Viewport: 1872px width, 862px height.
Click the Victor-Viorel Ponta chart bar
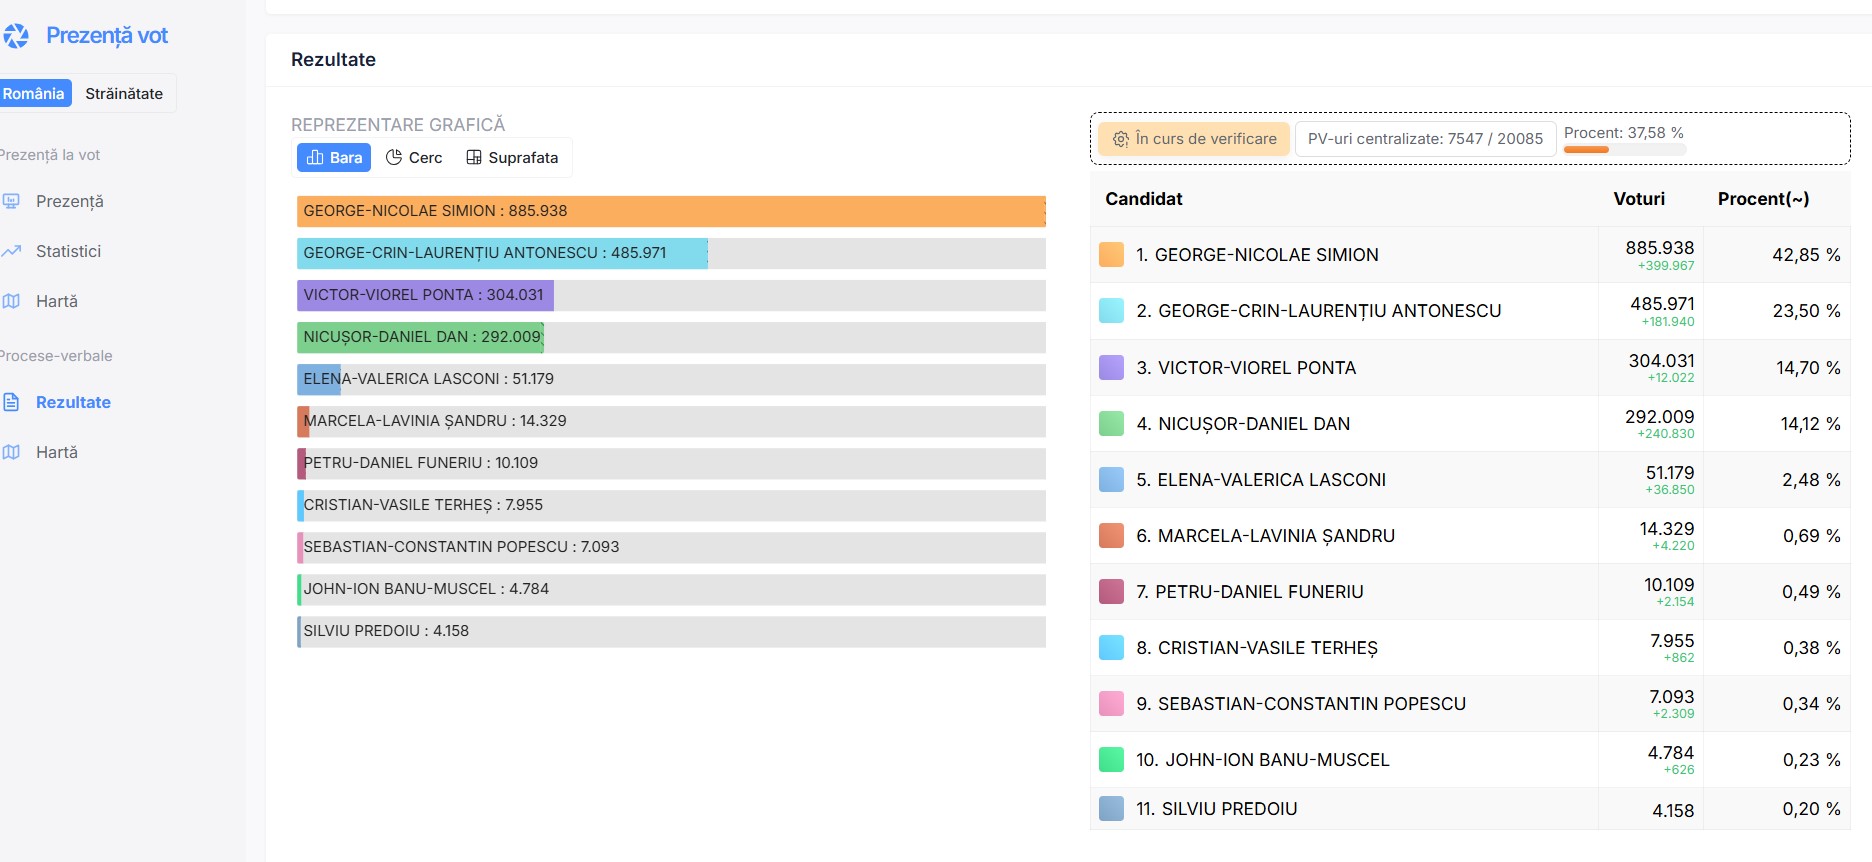click(x=425, y=295)
